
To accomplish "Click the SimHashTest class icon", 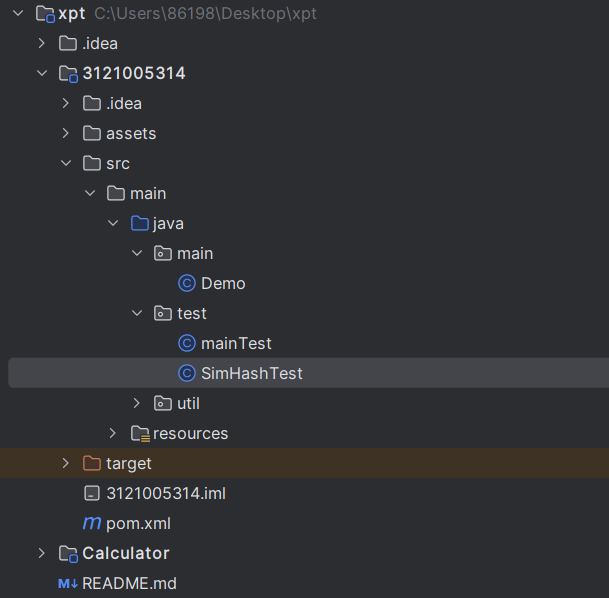I will [x=187, y=373].
